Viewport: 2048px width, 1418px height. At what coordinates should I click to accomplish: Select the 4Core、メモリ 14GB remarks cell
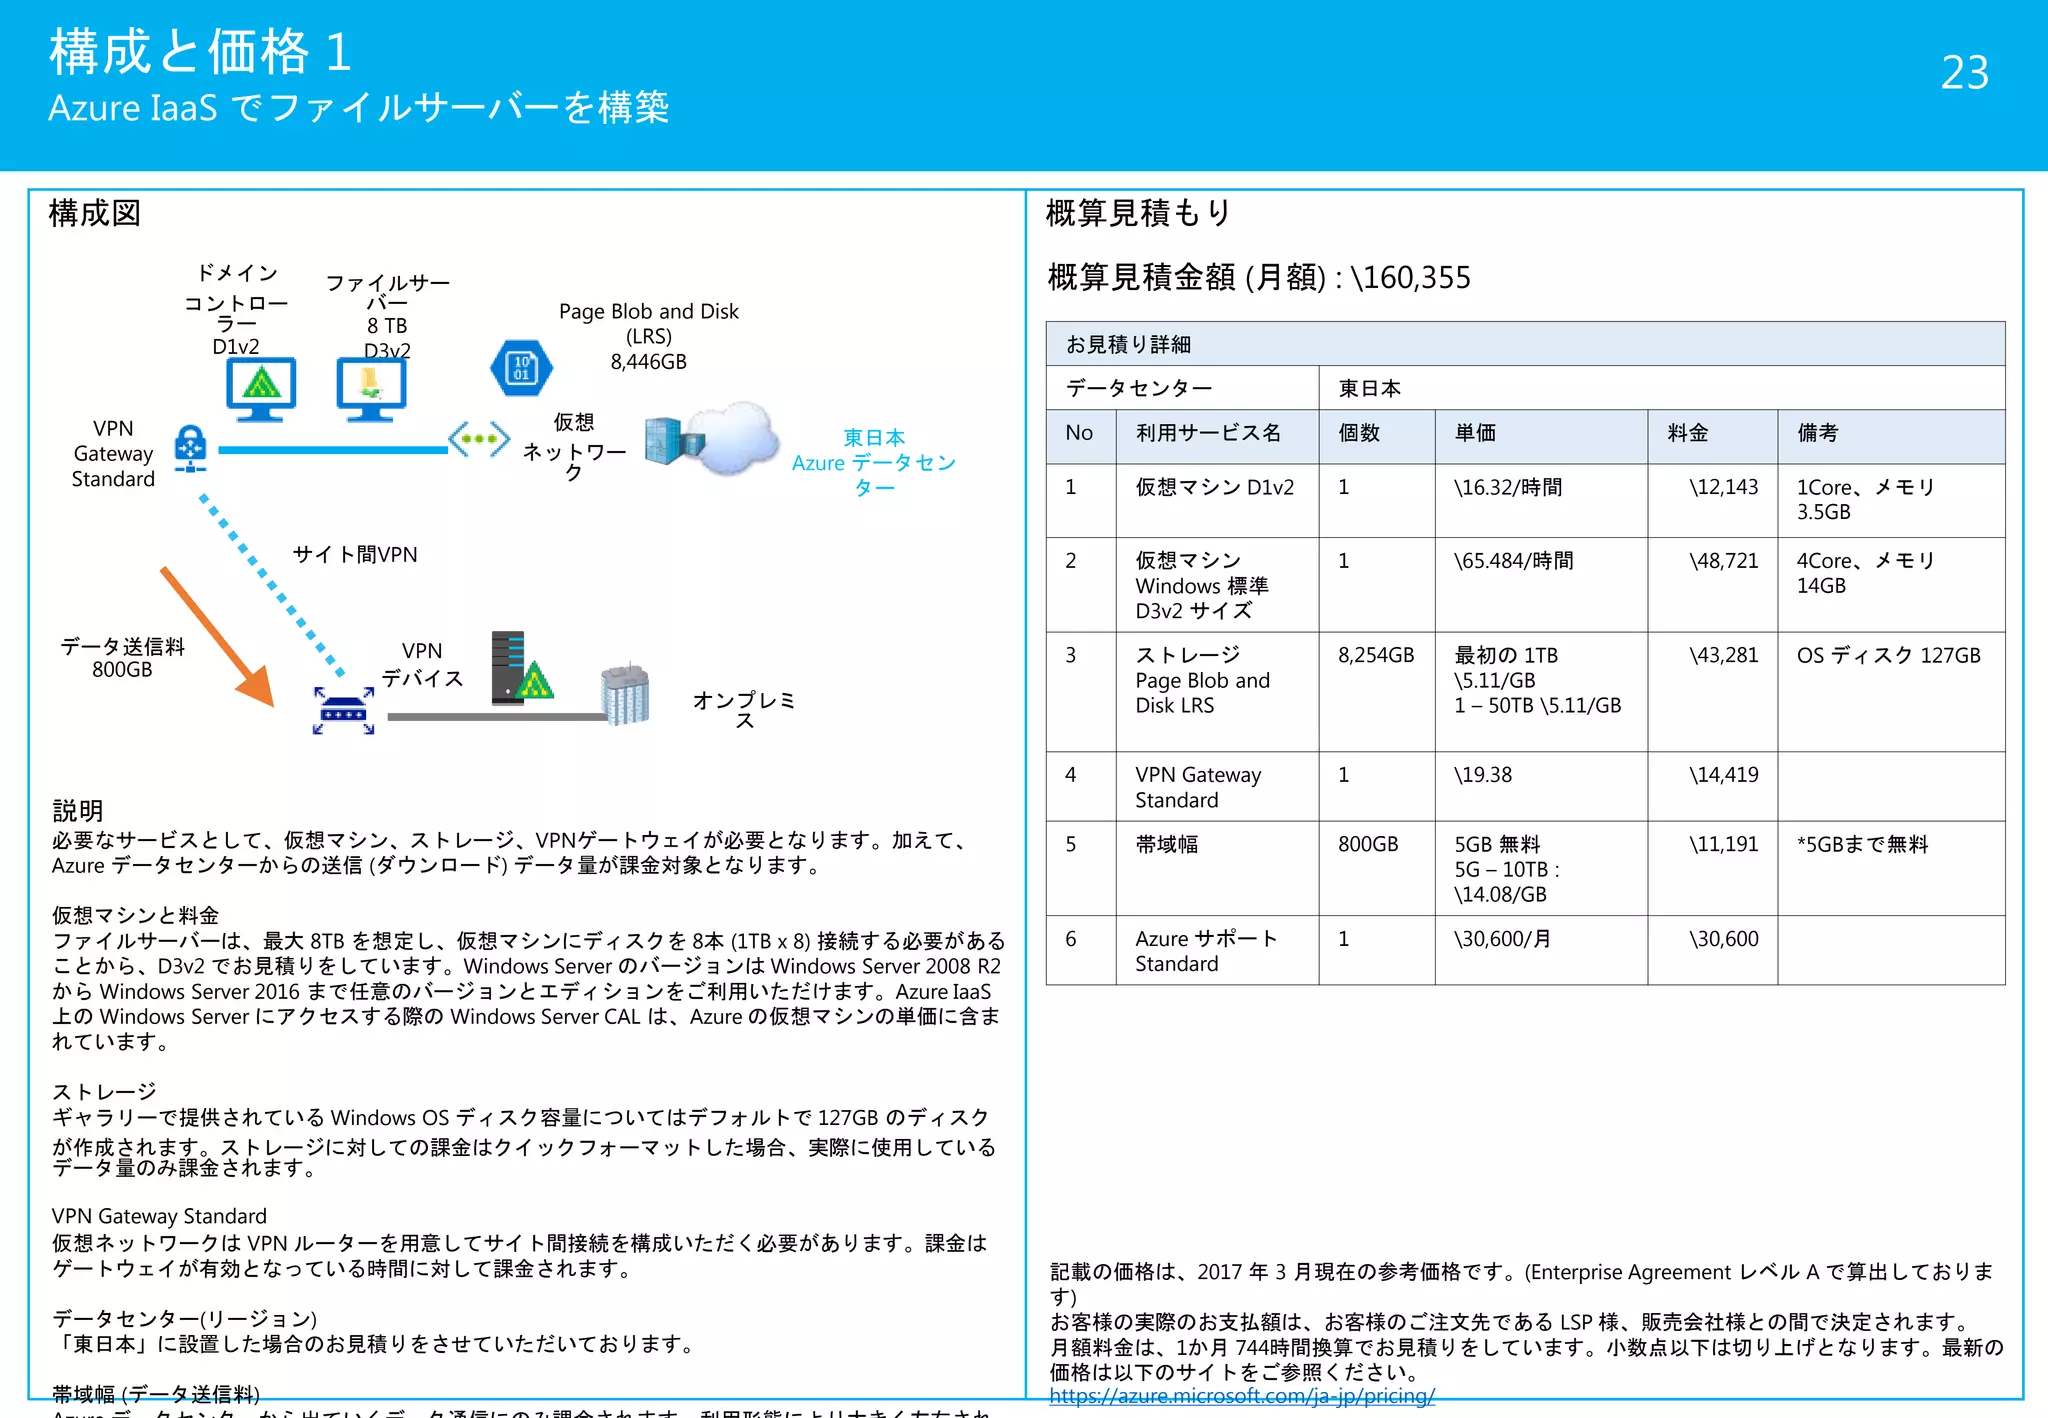[x=1891, y=585]
